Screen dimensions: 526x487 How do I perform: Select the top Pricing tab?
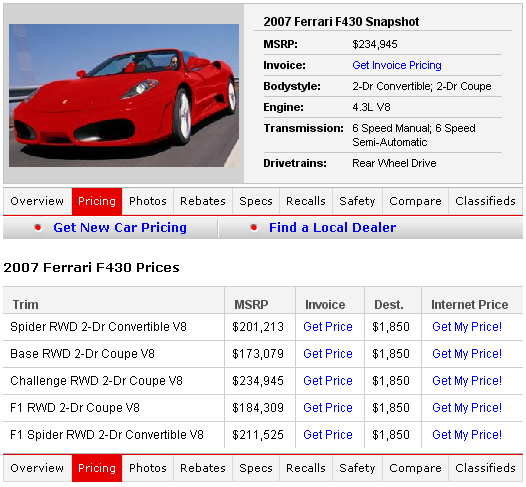pos(97,201)
